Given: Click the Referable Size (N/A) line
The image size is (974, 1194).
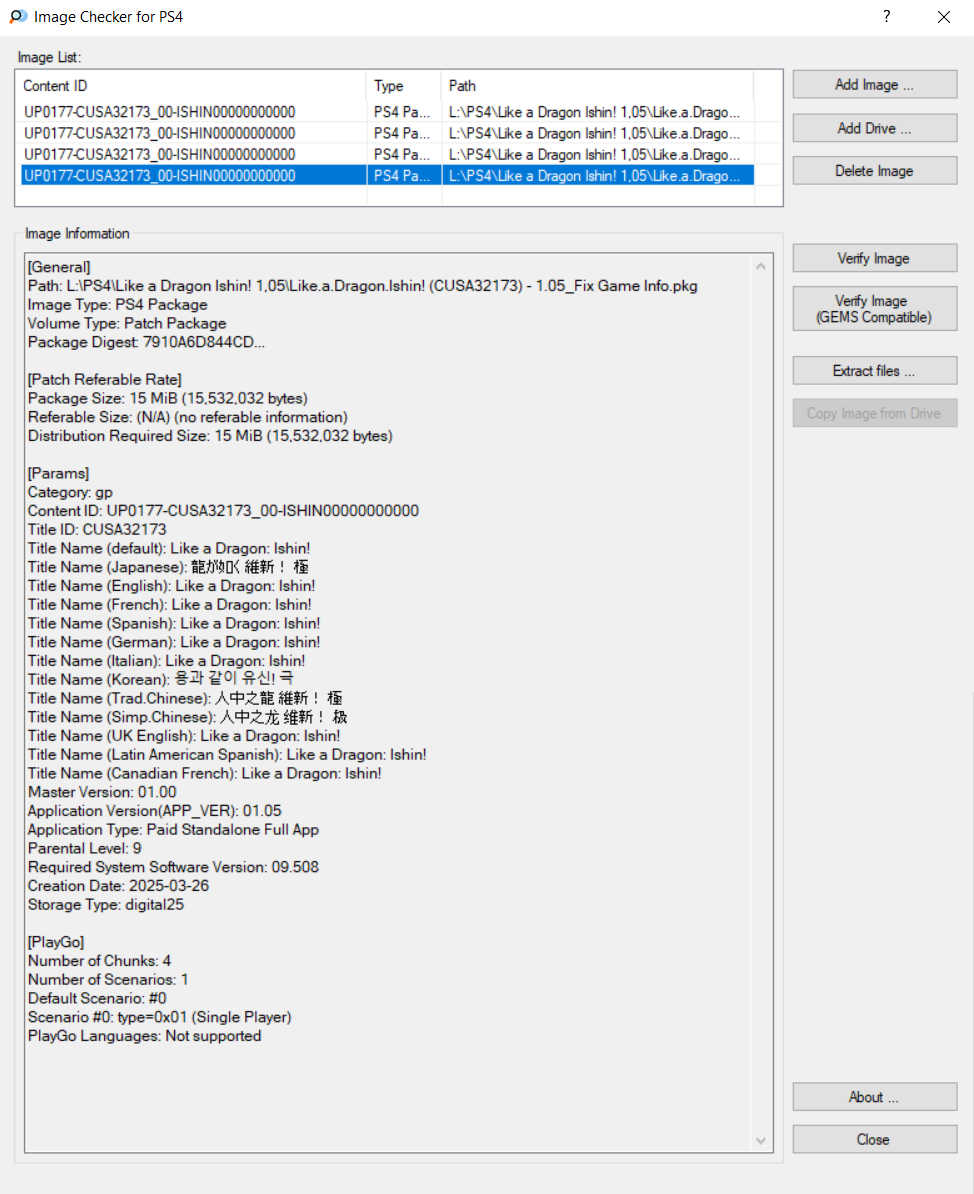Looking at the screenshot, I should [x=187, y=417].
